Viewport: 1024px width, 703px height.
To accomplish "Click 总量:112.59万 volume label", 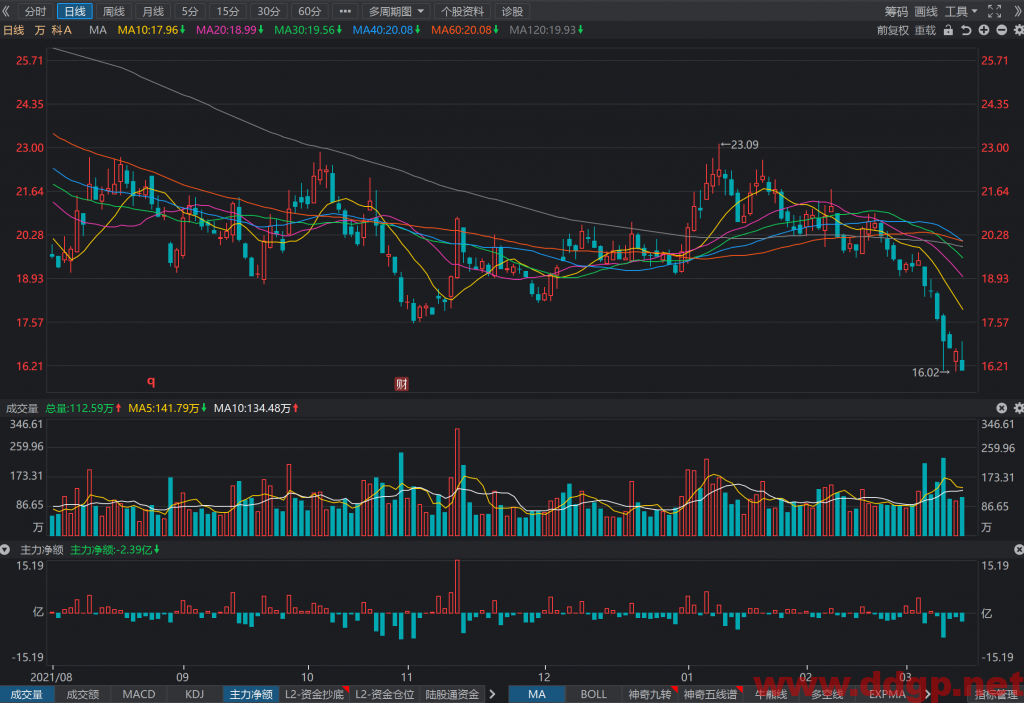I will point(84,408).
